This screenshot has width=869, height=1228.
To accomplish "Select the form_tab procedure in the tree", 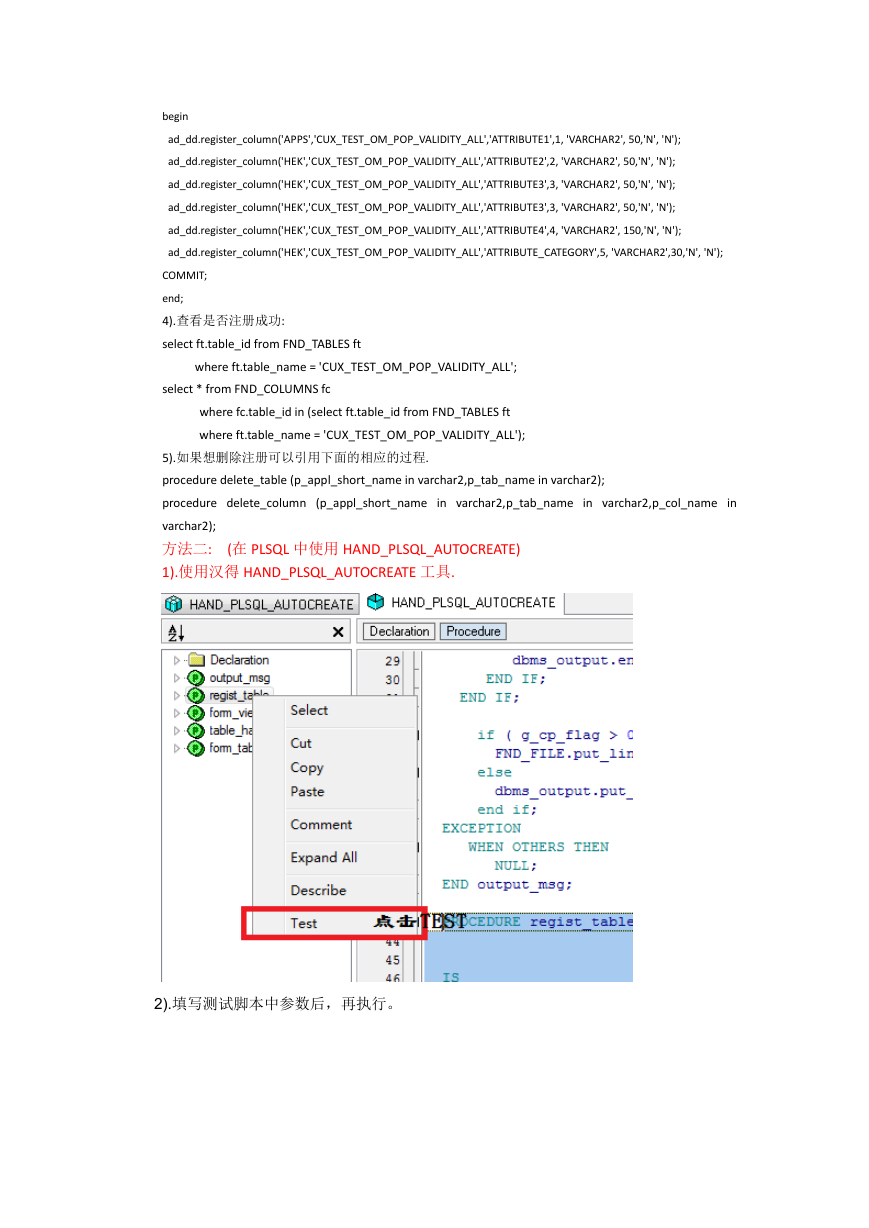I will [231, 748].
